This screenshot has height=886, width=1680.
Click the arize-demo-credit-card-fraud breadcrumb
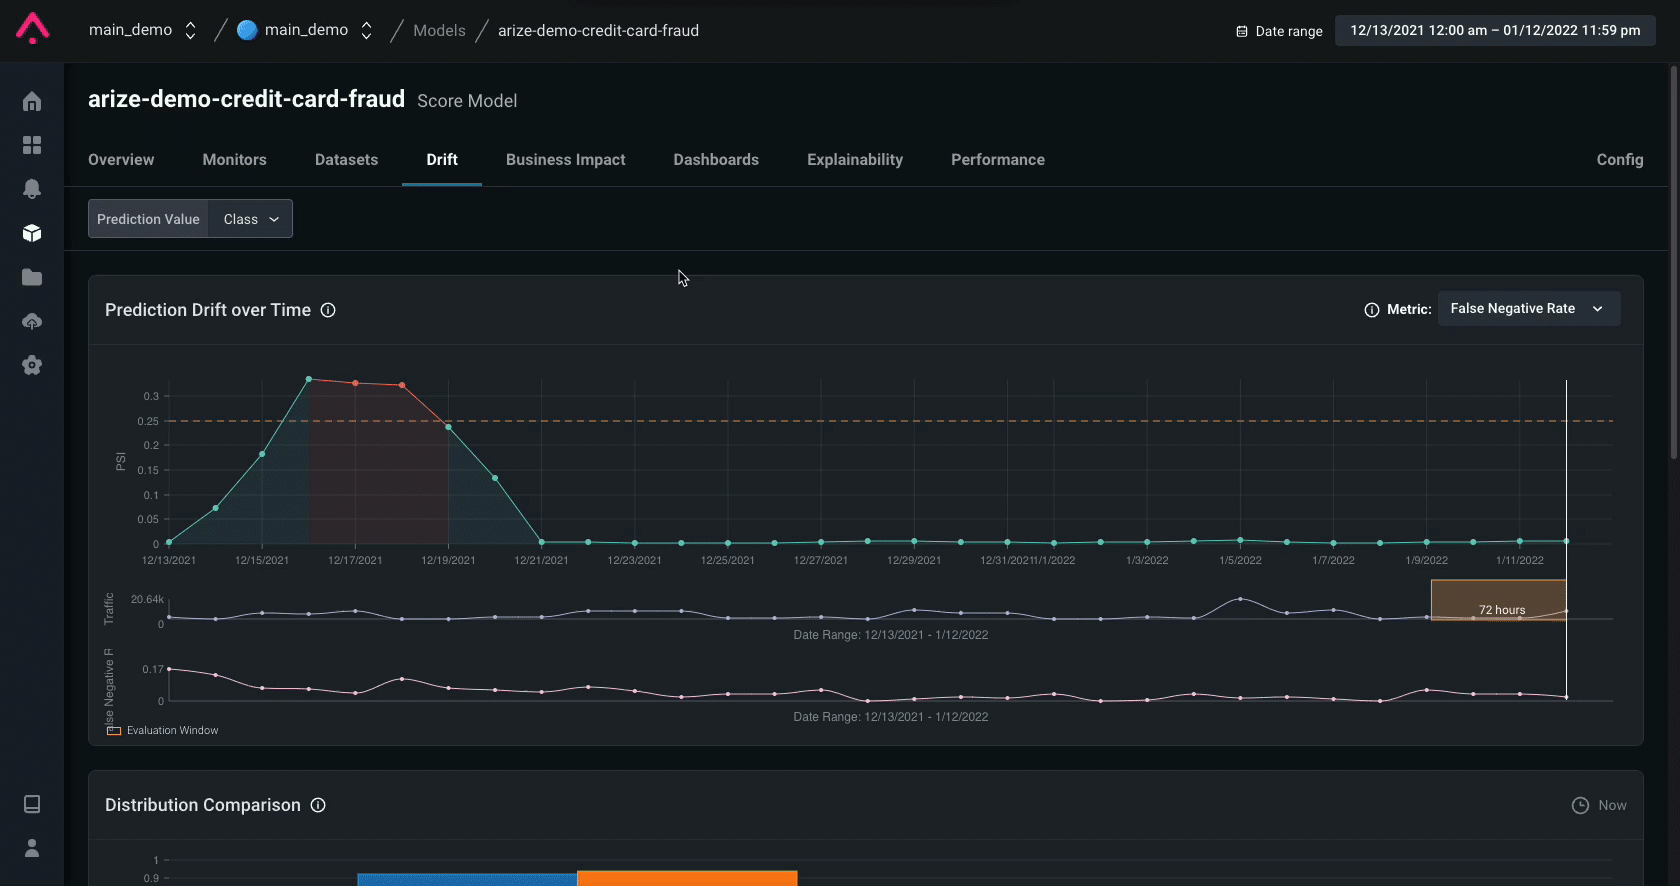click(x=598, y=30)
